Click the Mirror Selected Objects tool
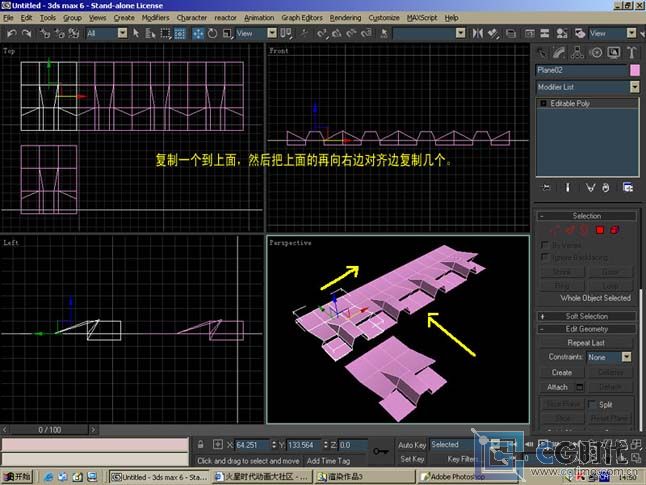The height and width of the screenshot is (485, 646). pyautogui.click(x=477, y=33)
